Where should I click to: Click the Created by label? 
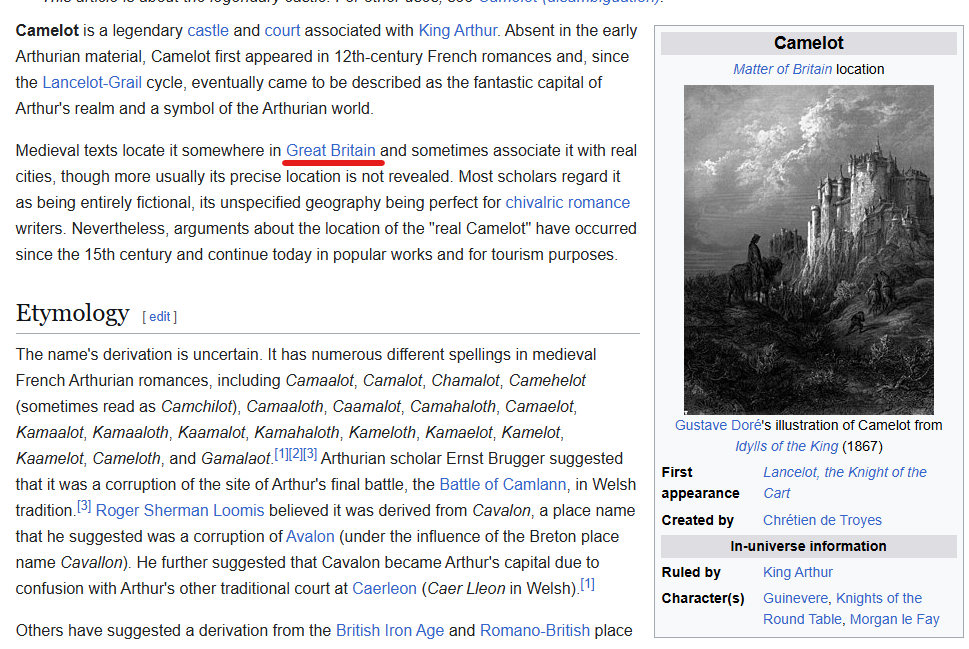tap(697, 520)
